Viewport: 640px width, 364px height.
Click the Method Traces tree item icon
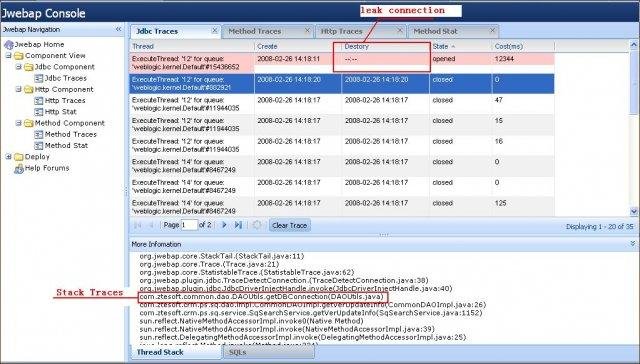pos(39,134)
